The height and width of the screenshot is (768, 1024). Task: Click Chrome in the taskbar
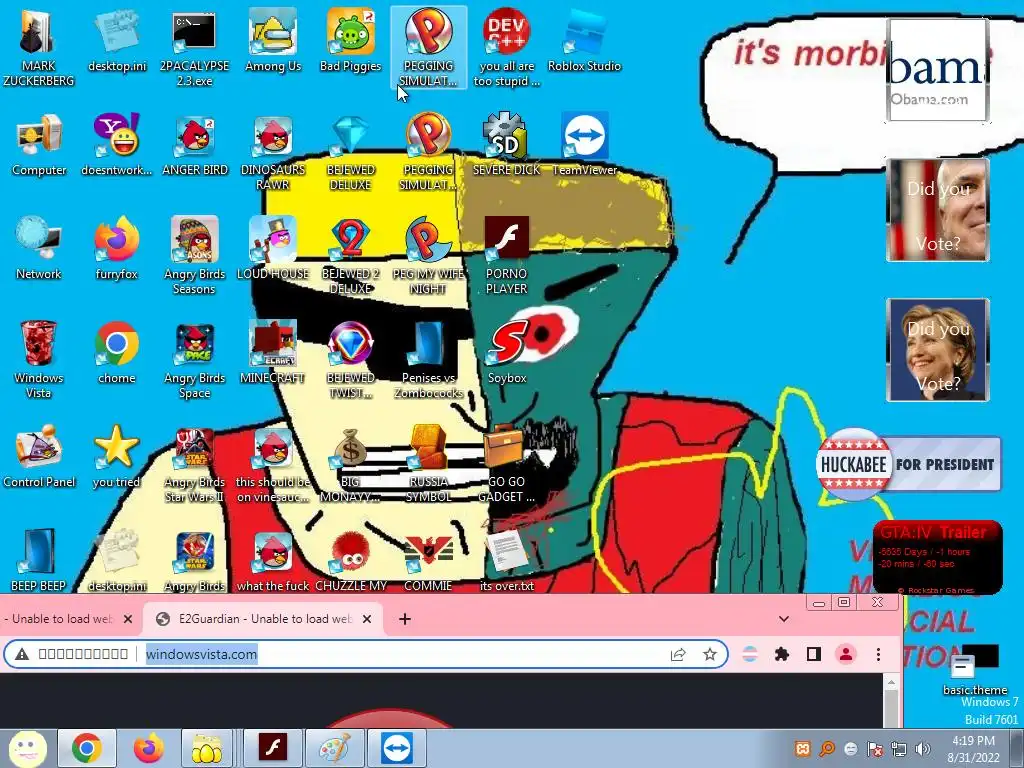[x=86, y=748]
